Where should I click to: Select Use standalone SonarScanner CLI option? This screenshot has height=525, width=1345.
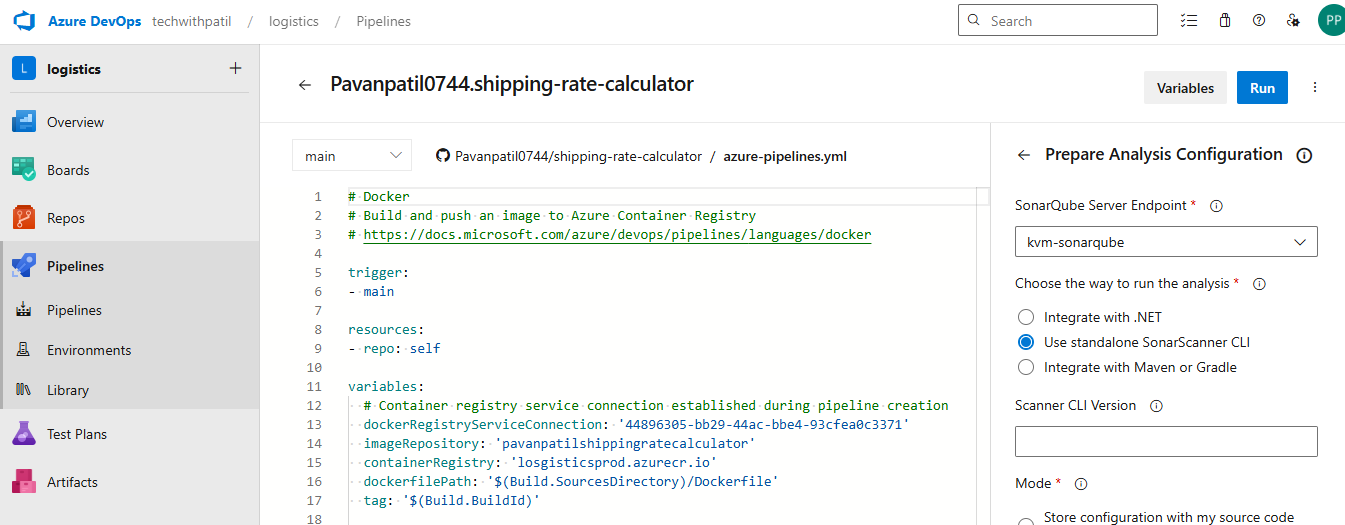(1025, 342)
